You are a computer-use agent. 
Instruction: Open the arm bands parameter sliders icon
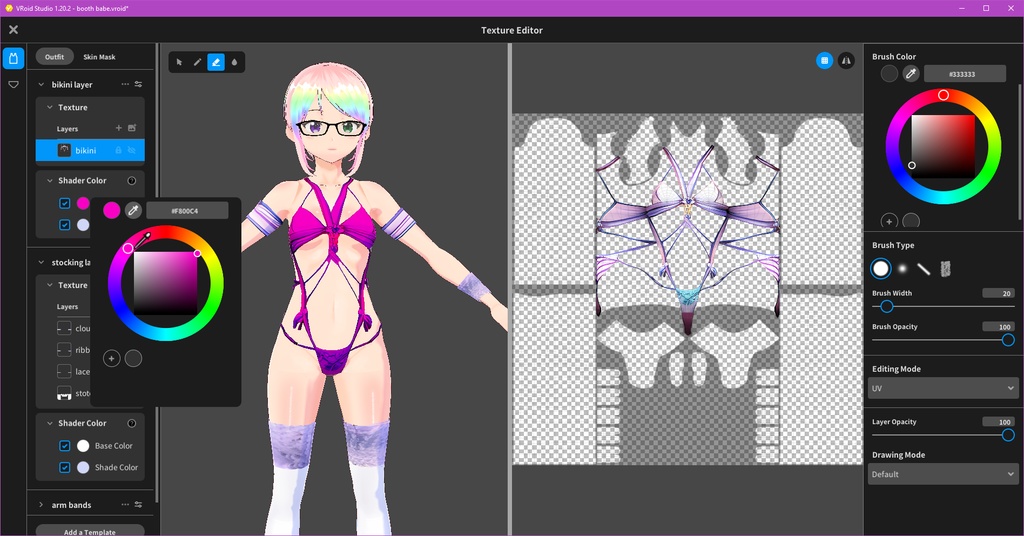(138, 505)
